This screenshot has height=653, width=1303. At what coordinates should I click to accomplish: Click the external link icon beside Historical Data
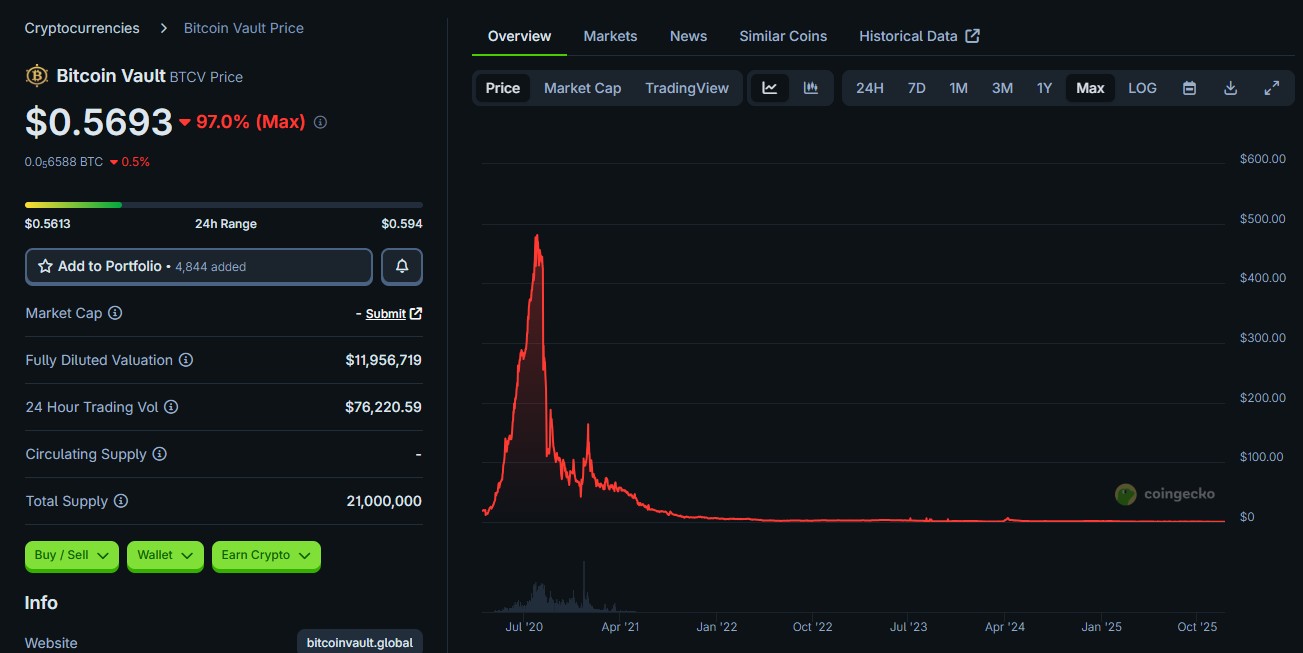973,36
